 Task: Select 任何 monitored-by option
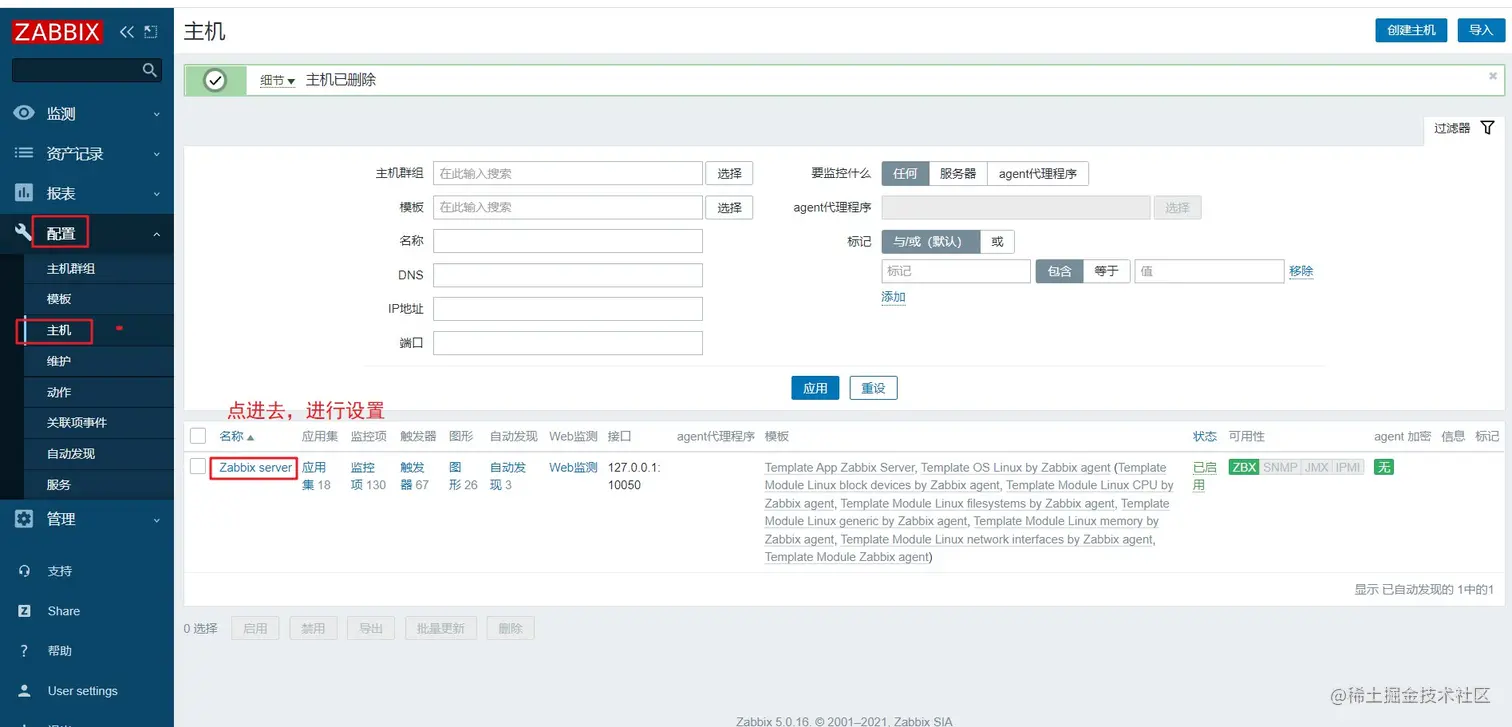tap(905, 173)
